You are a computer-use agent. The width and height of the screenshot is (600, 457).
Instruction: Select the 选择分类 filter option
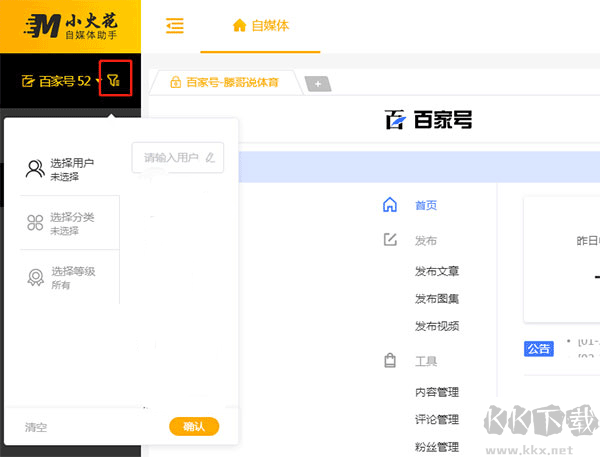(70, 223)
